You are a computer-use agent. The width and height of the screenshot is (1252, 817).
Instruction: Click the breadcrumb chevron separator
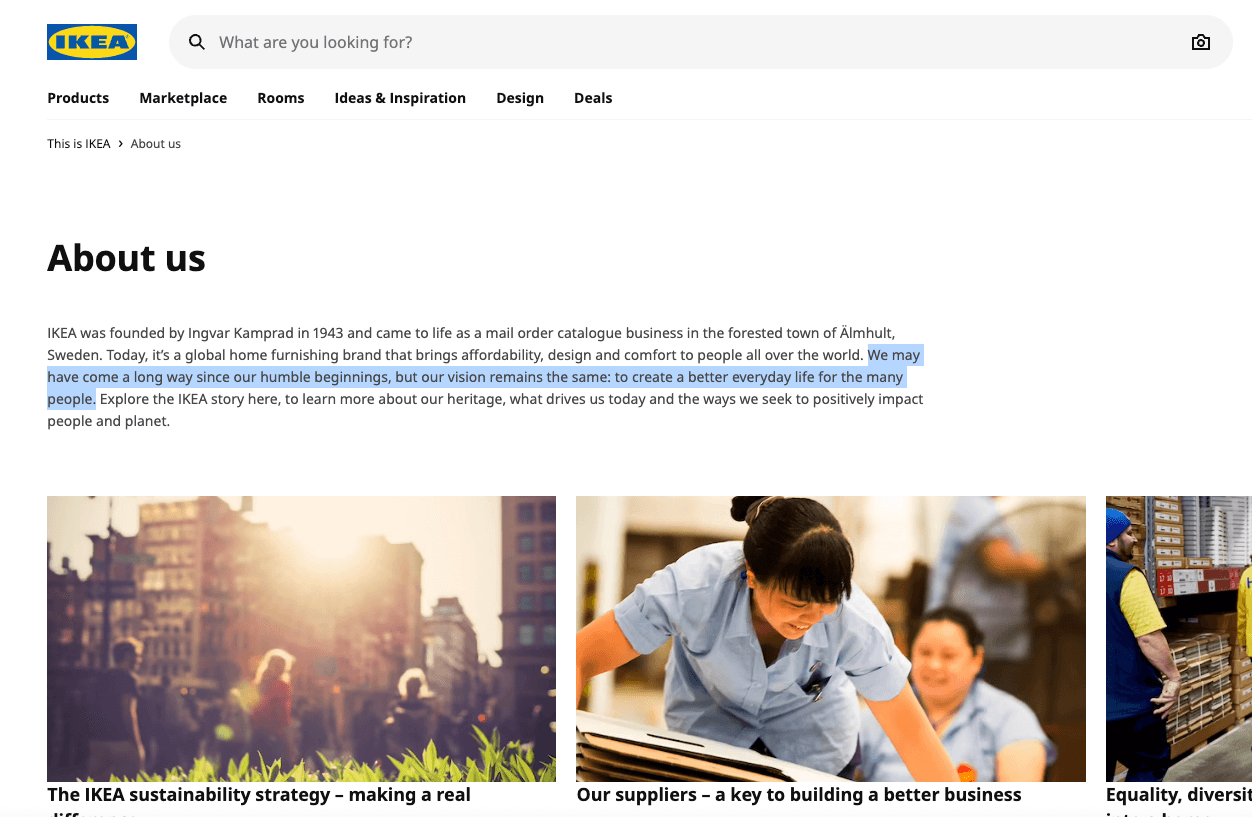(120, 144)
